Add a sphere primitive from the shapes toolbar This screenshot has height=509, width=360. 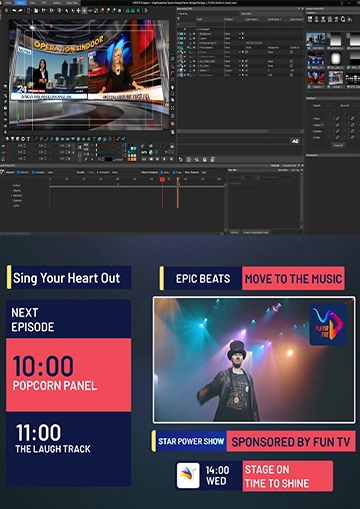pyautogui.click(x=7, y=139)
